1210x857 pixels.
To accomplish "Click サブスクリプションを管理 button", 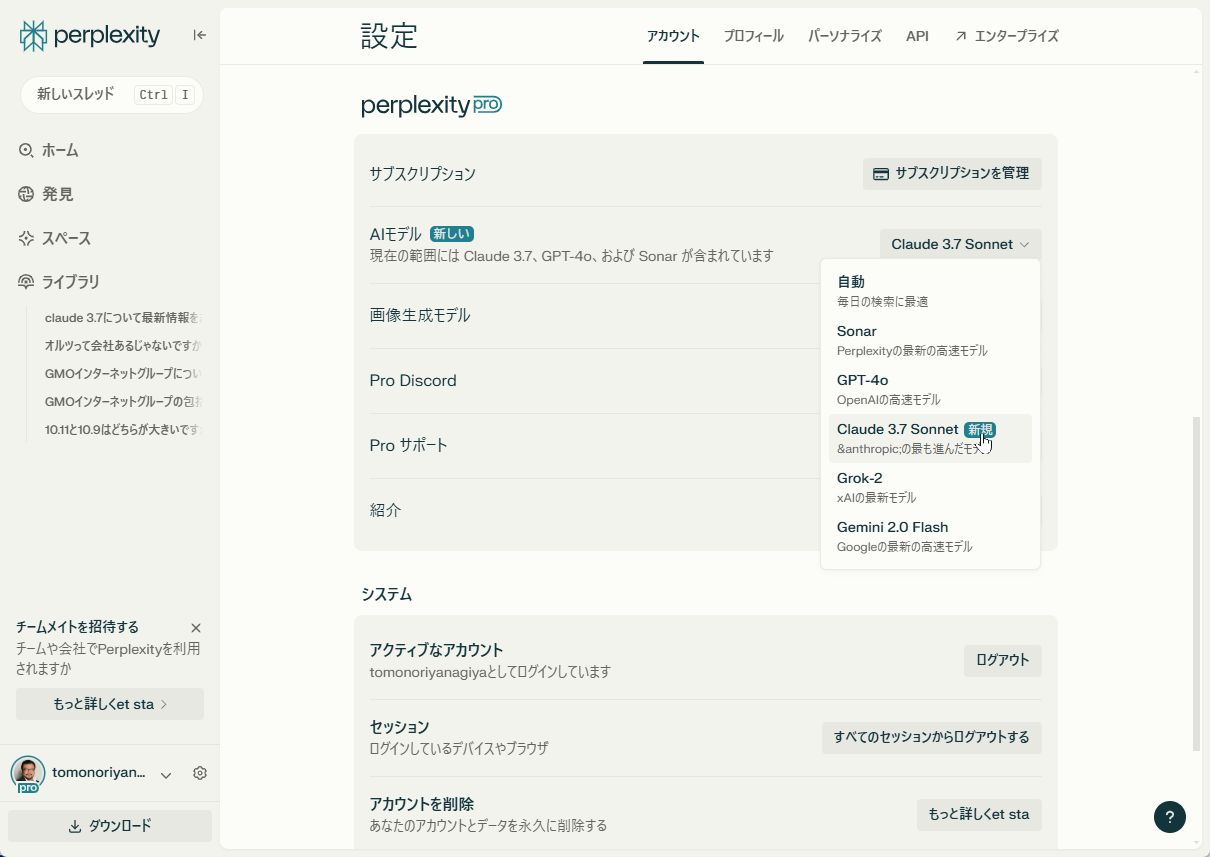I will (952, 174).
